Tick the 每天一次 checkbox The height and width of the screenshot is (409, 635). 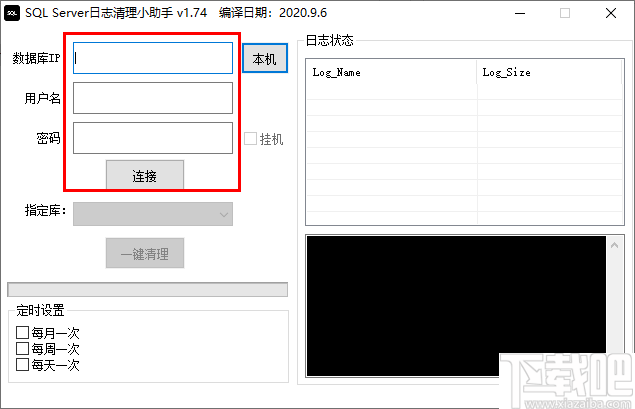[22, 364]
